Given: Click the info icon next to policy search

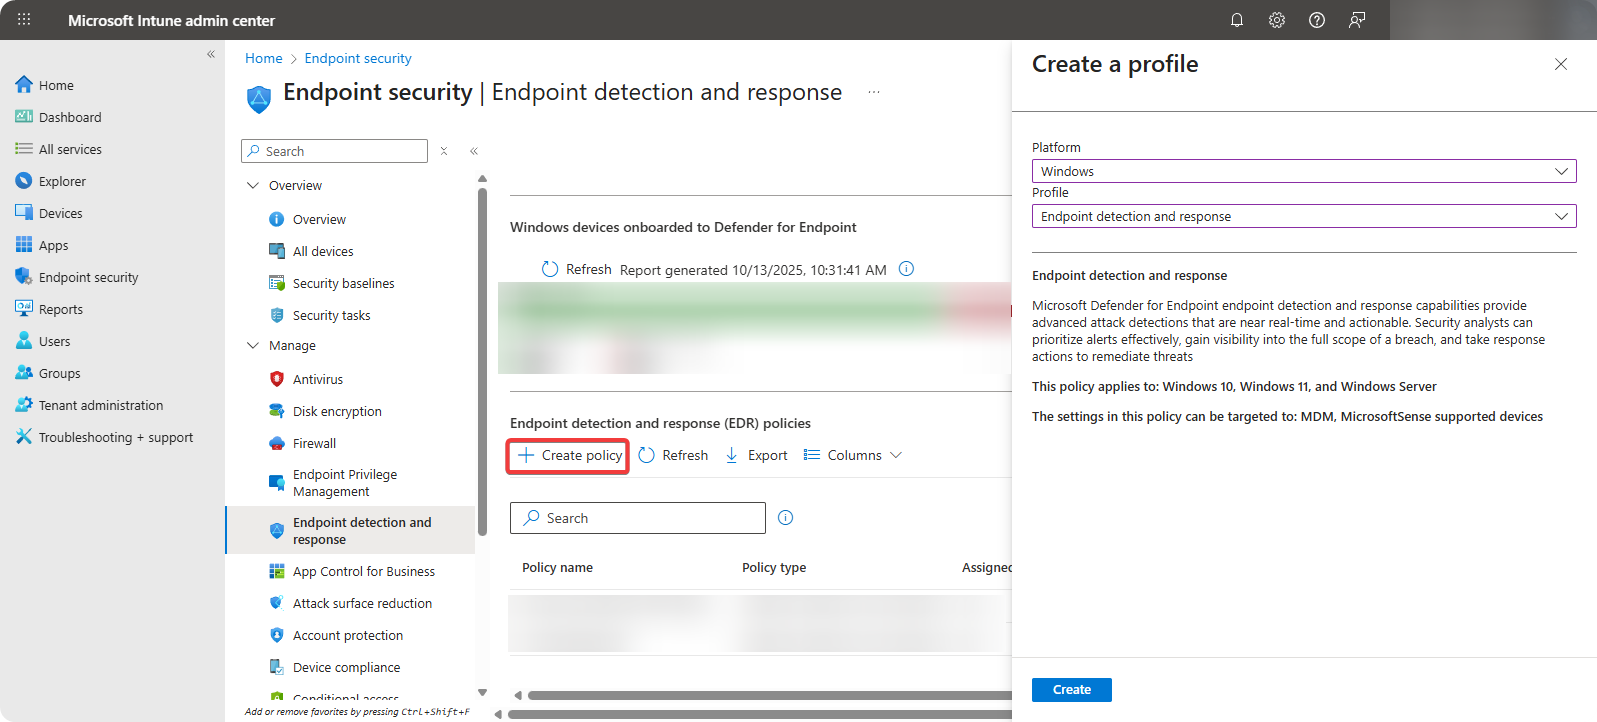Looking at the screenshot, I should 785,518.
